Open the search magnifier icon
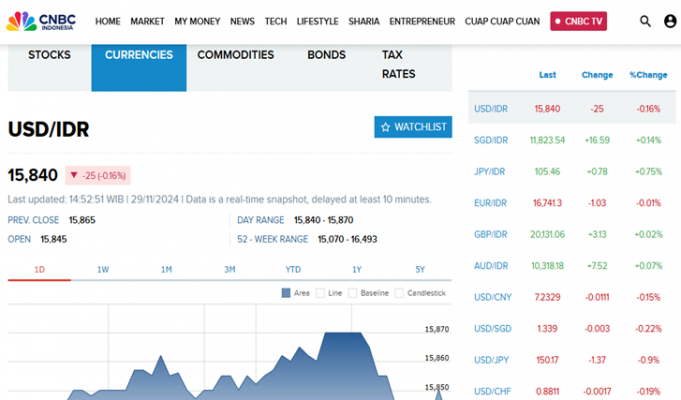The image size is (681, 400). click(645, 21)
